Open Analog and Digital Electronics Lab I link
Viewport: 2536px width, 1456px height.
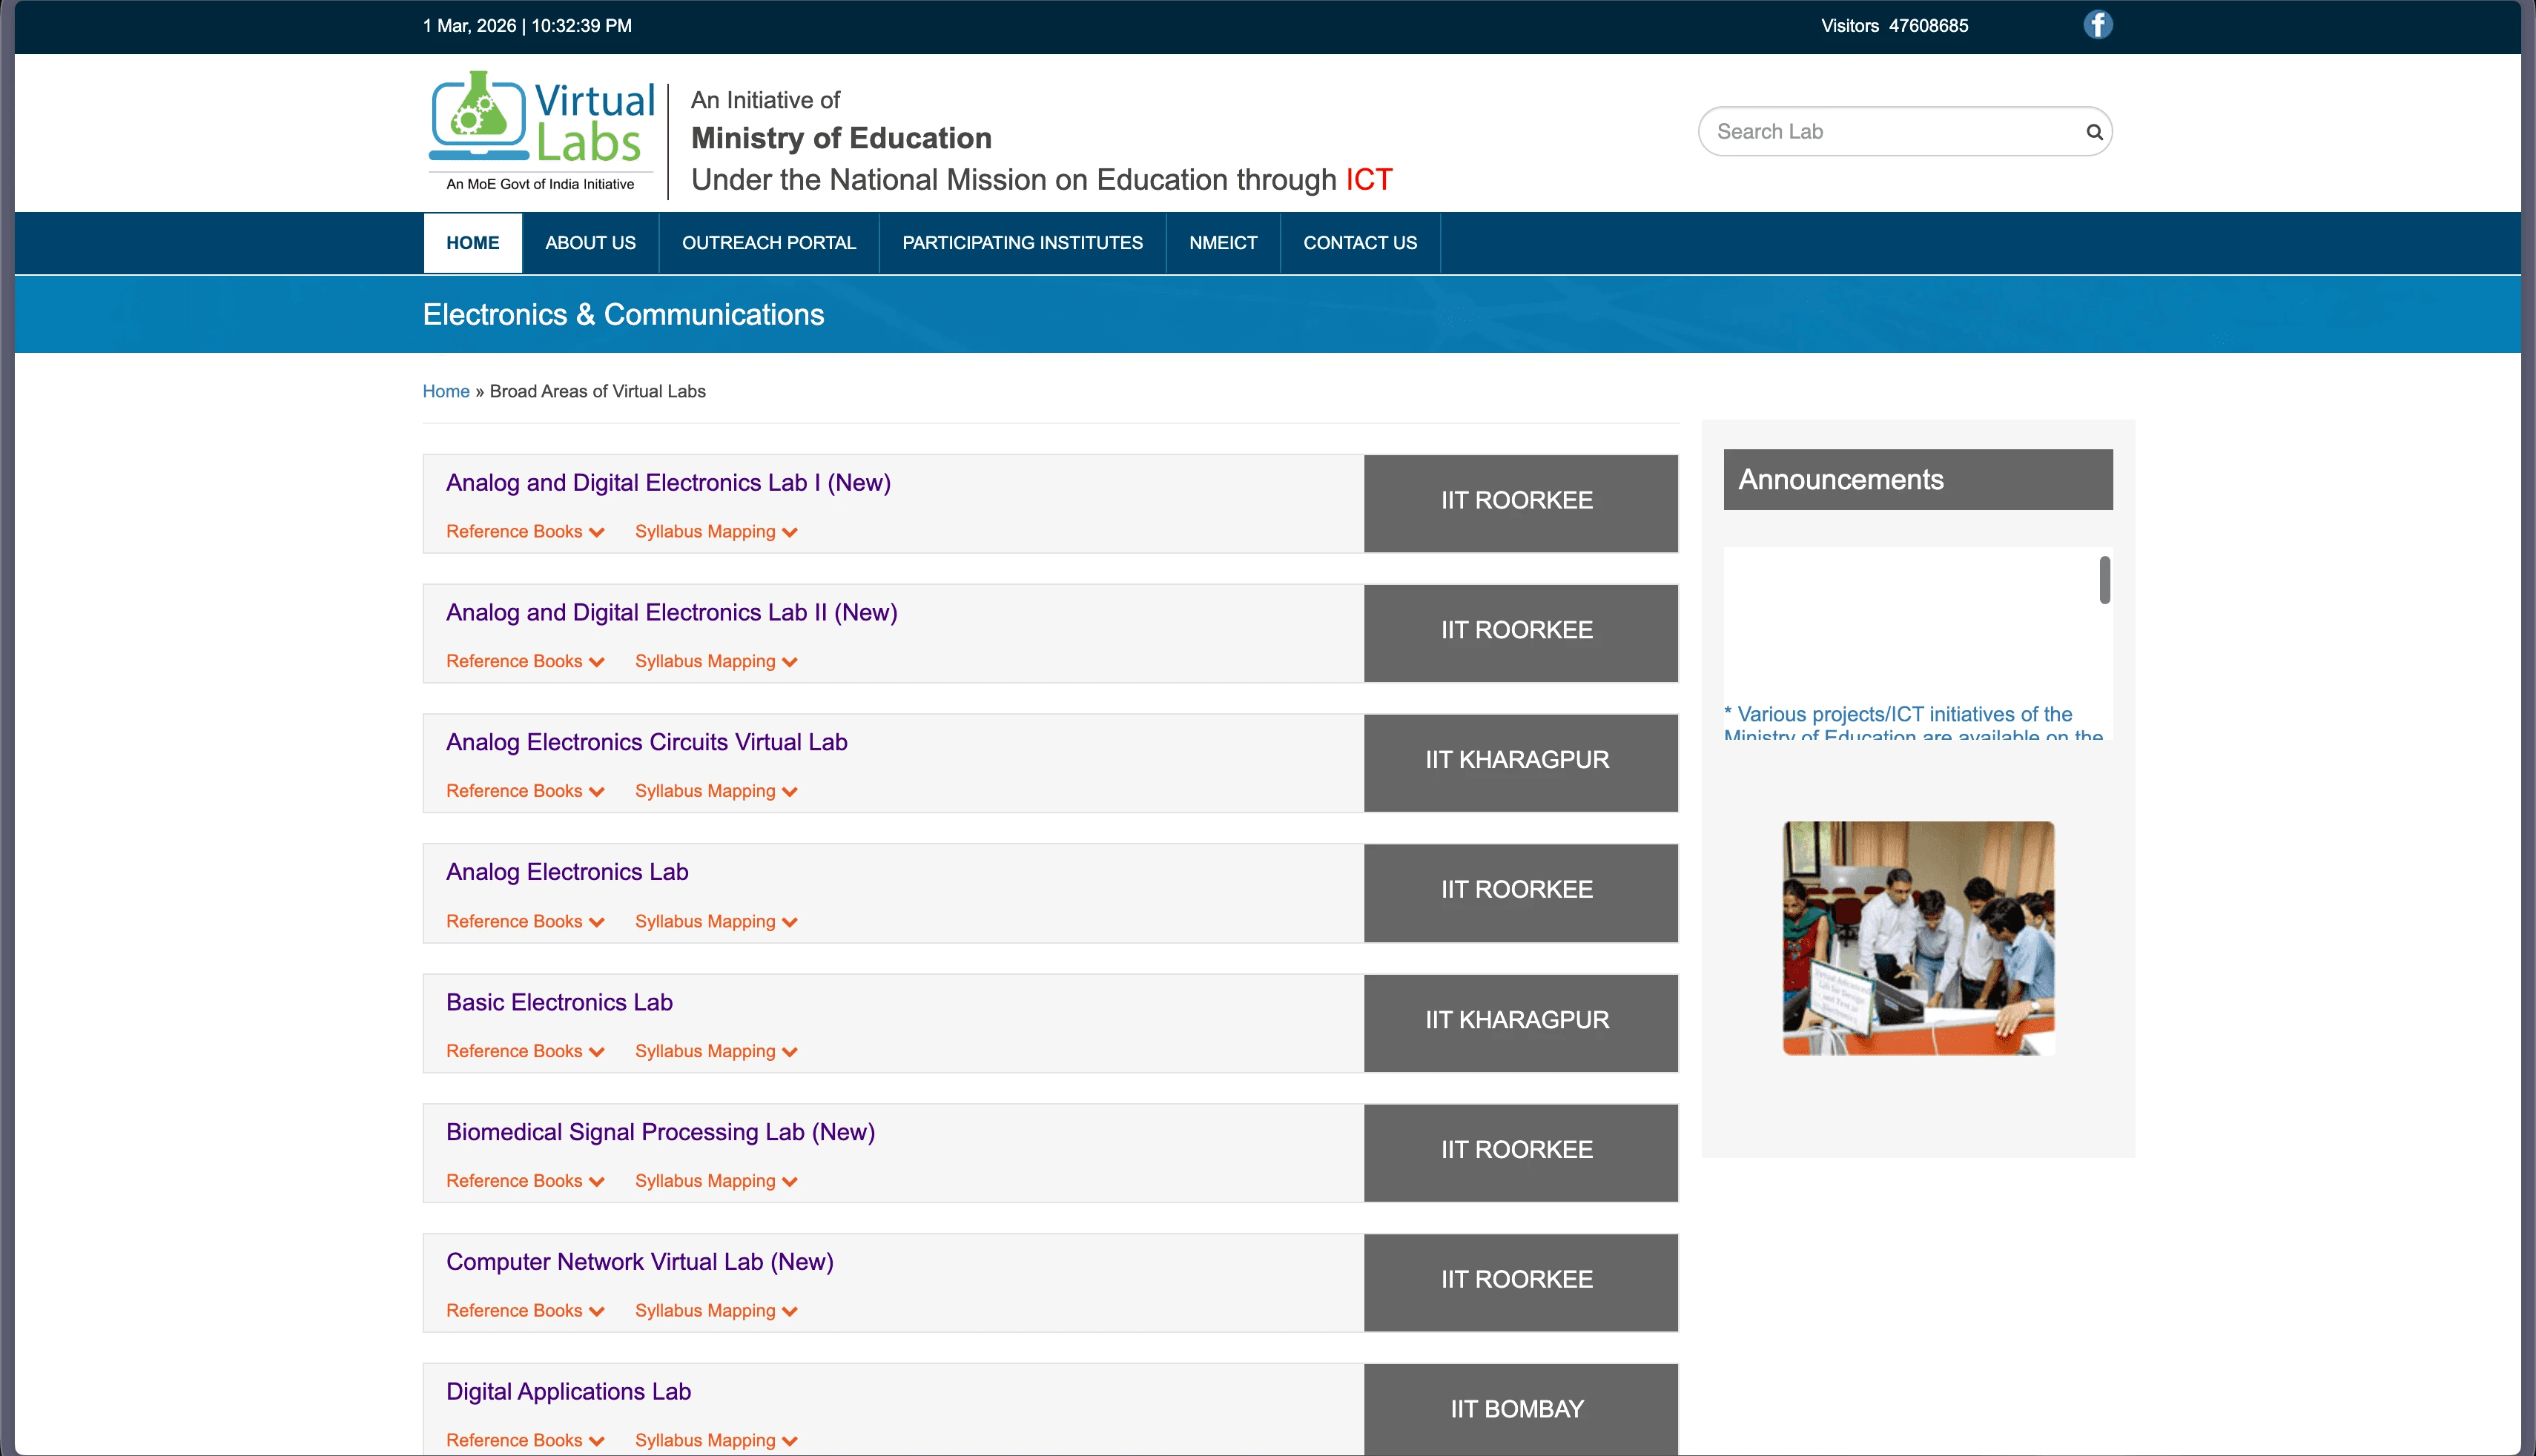[668, 483]
